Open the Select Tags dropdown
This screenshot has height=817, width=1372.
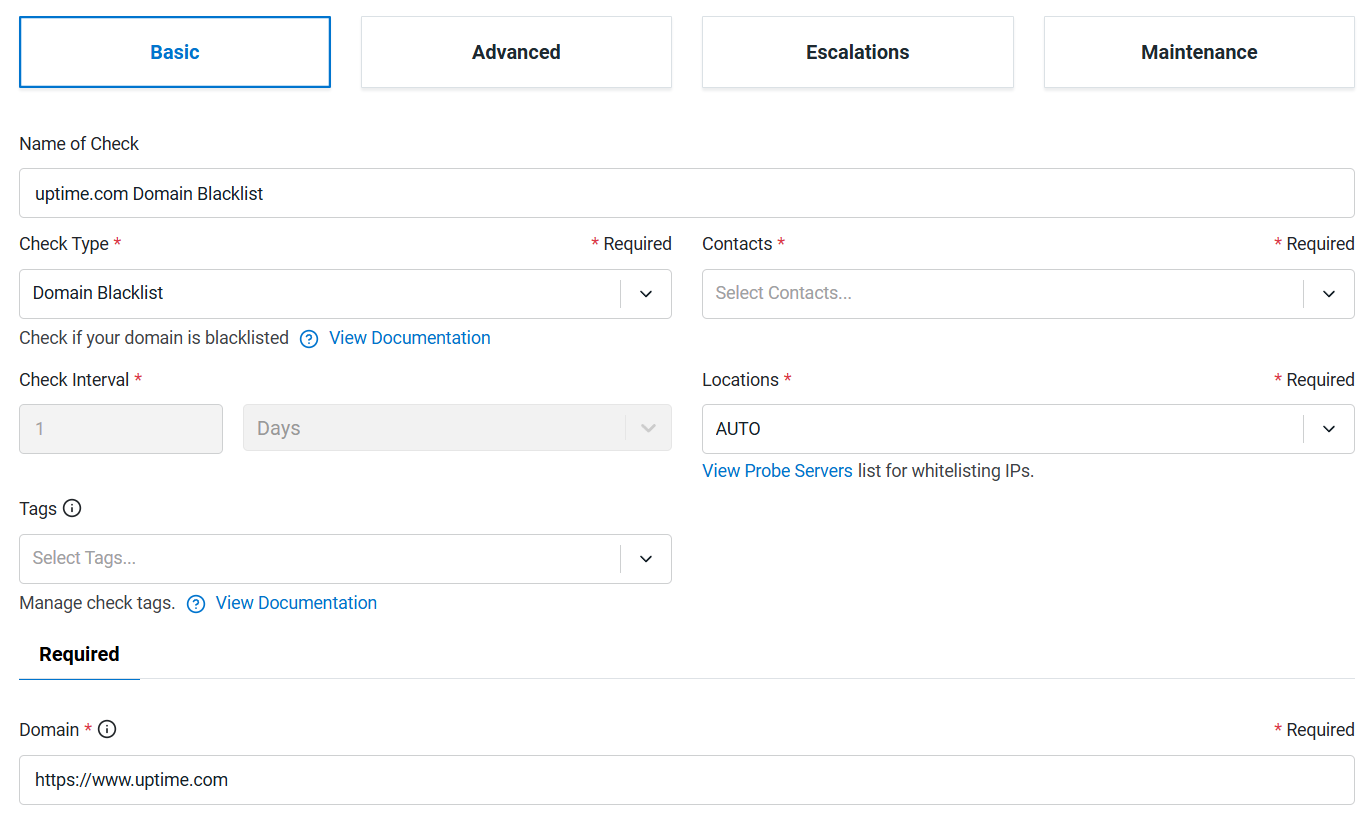tap(345, 559)
